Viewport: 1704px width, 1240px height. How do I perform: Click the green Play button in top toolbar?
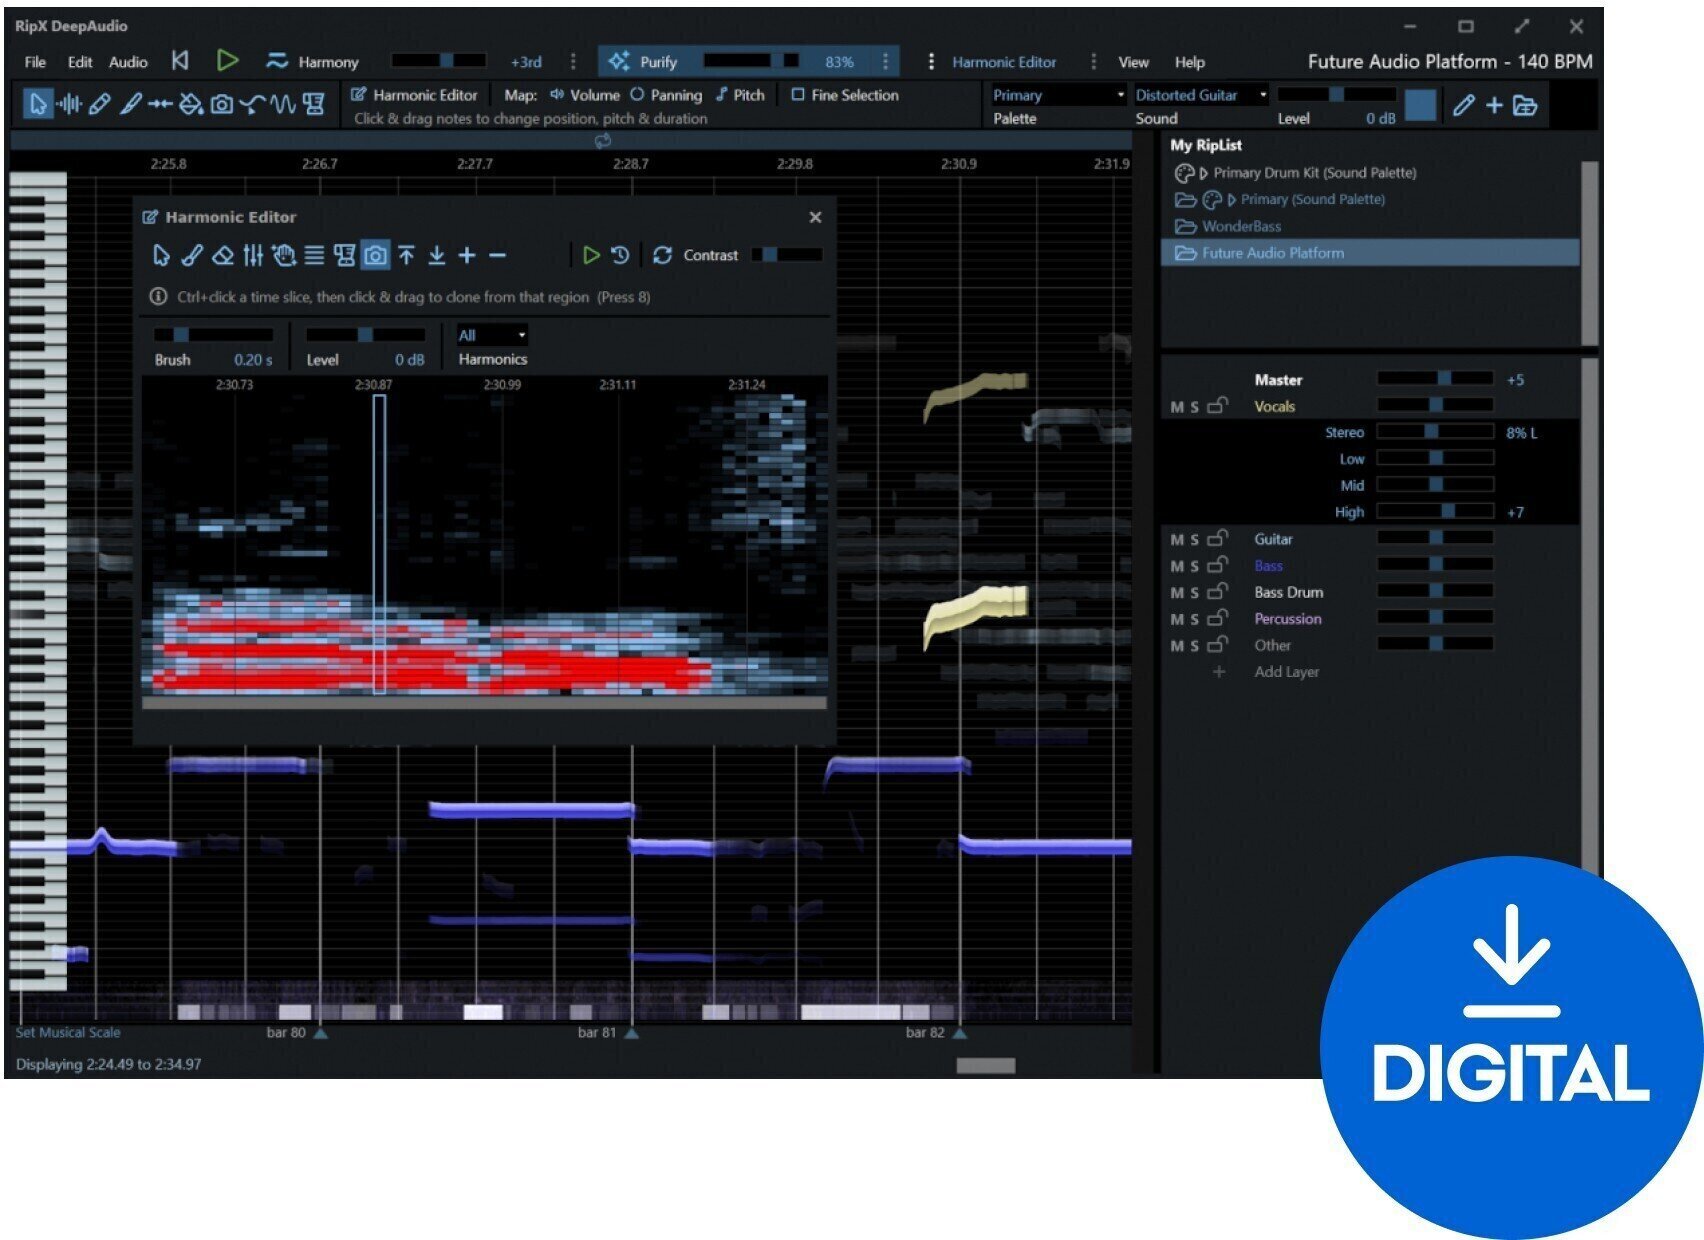(228, 61)
